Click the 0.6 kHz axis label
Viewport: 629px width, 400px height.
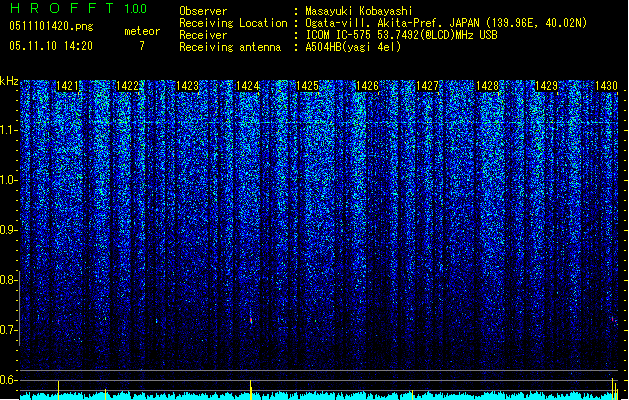(x=8, y=380)
